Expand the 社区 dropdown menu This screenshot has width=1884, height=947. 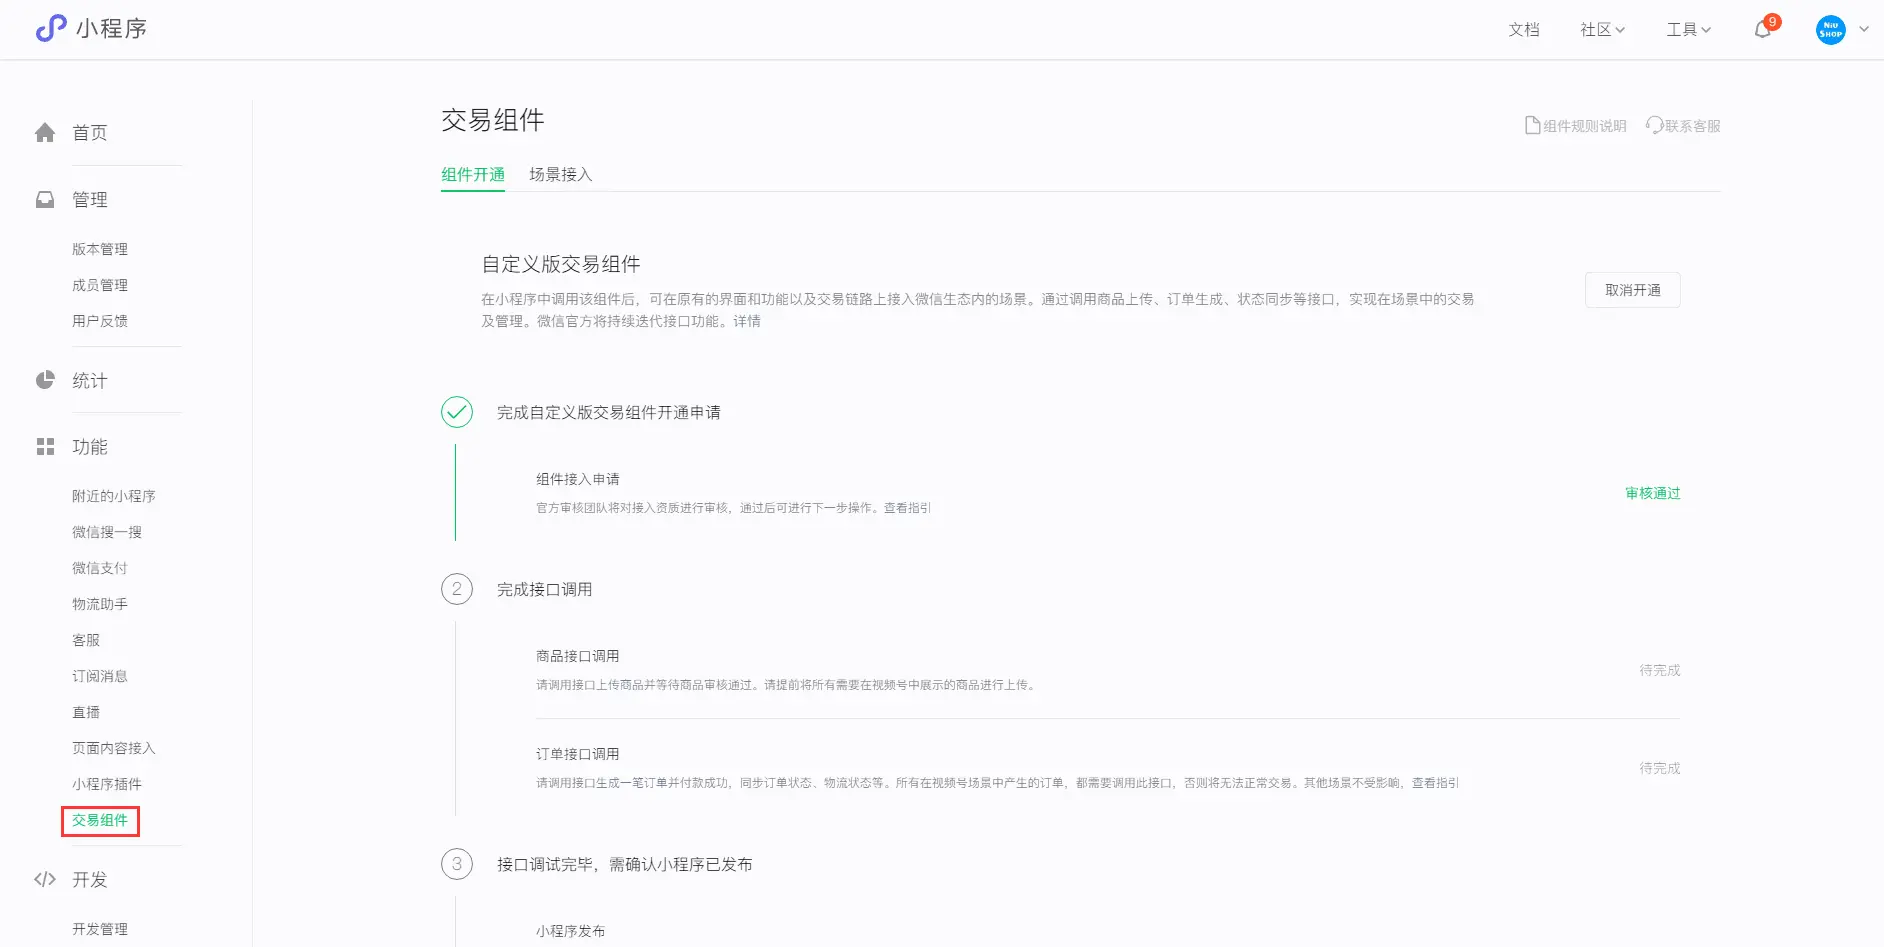(x=1602, y=30)
